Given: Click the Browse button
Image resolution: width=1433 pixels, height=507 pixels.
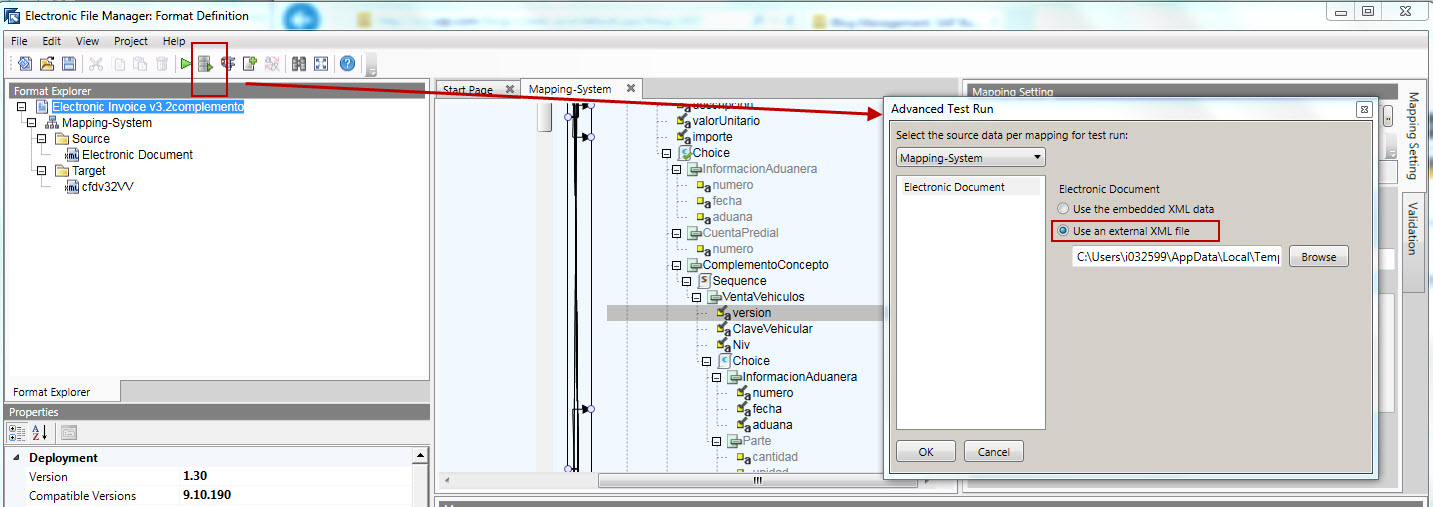Looking at the screenshot, I should [1318, 257].
